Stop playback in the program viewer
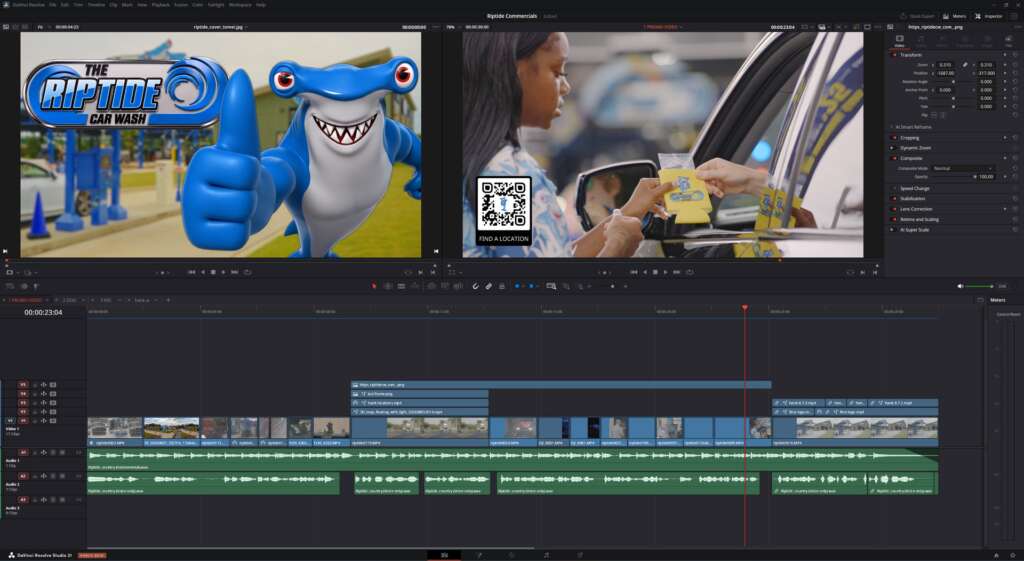The height and width of the screenshot is (561, 1024). (655, 272)
